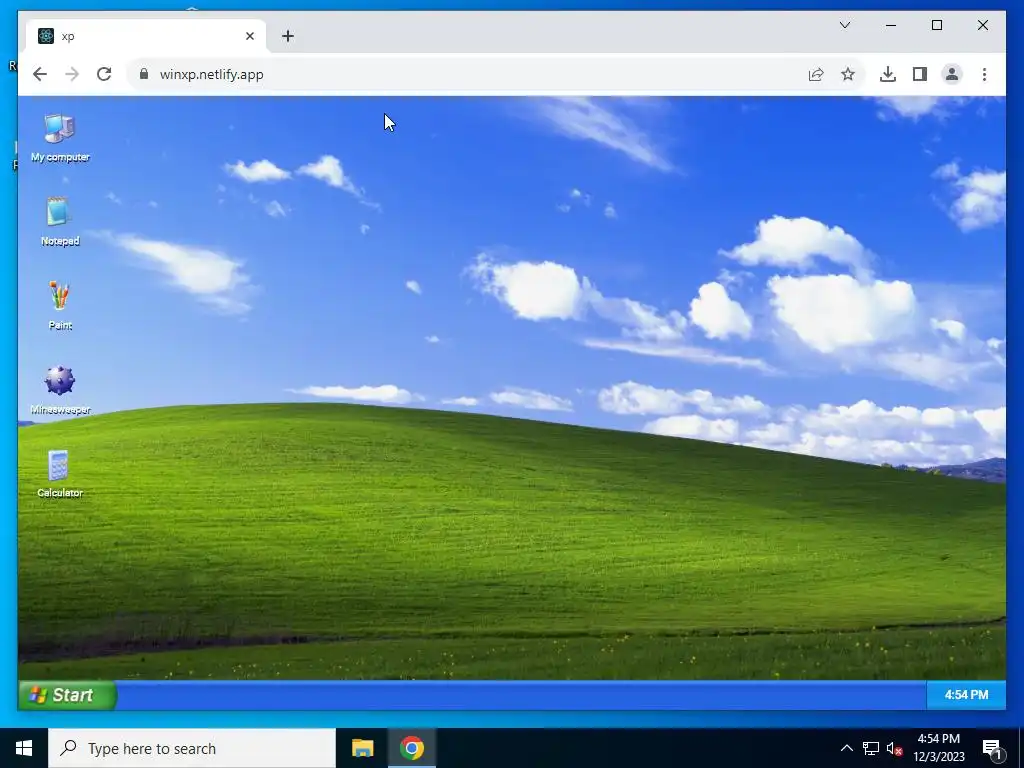Close the xp tab
The image size is (1024, 768).
click(x=249, y=36)
